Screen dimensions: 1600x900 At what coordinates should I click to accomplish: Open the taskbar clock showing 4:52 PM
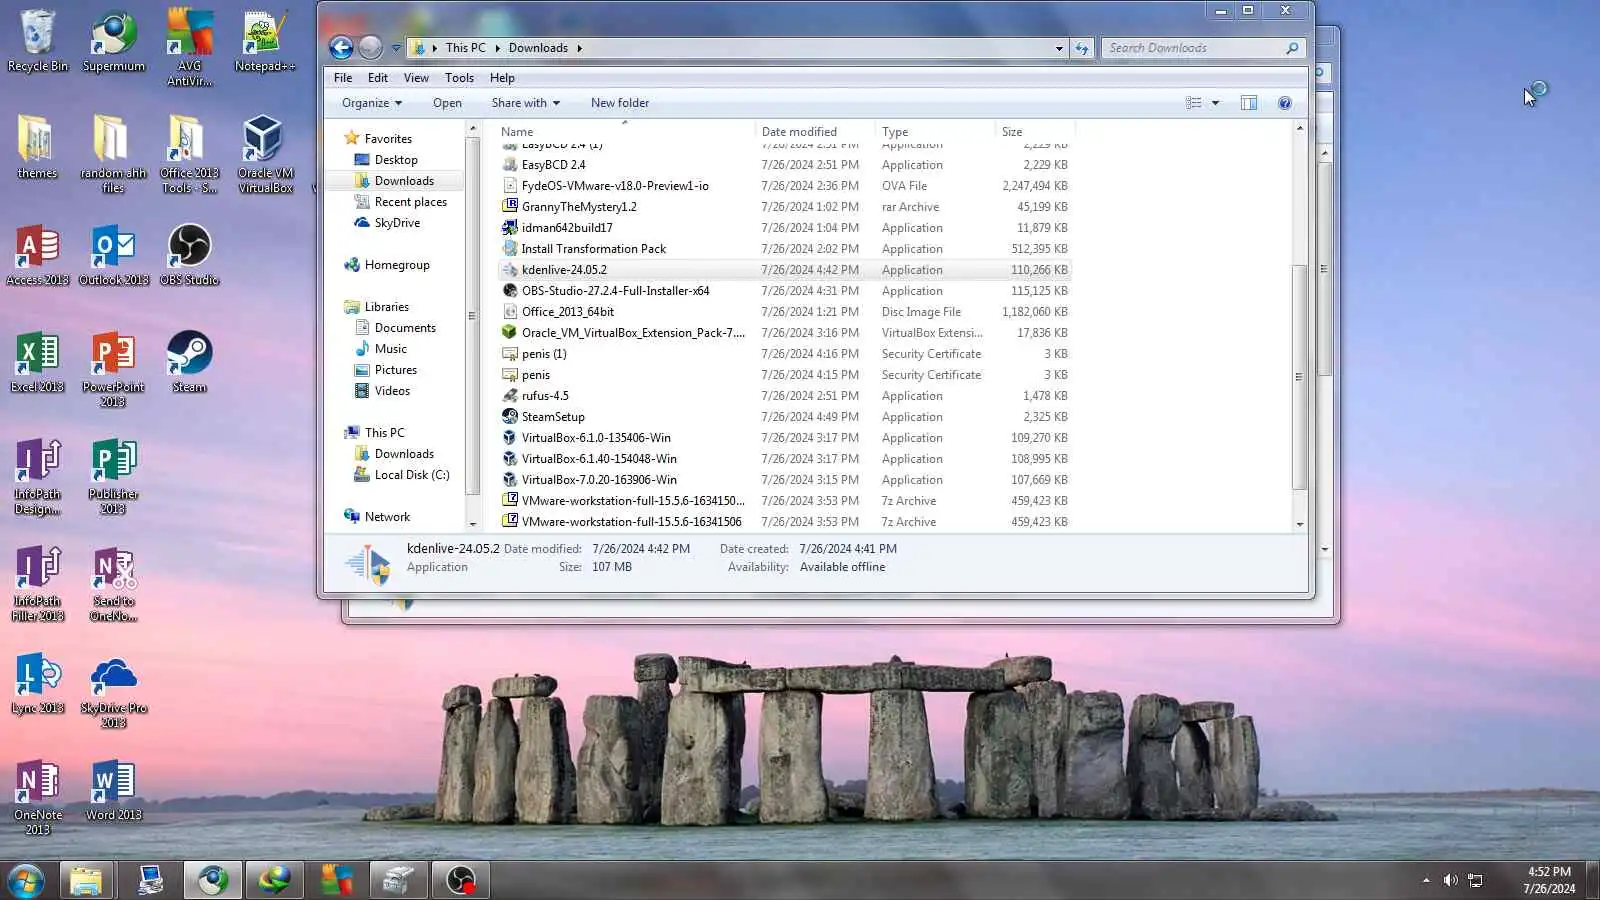click(x=1549, y=880)
